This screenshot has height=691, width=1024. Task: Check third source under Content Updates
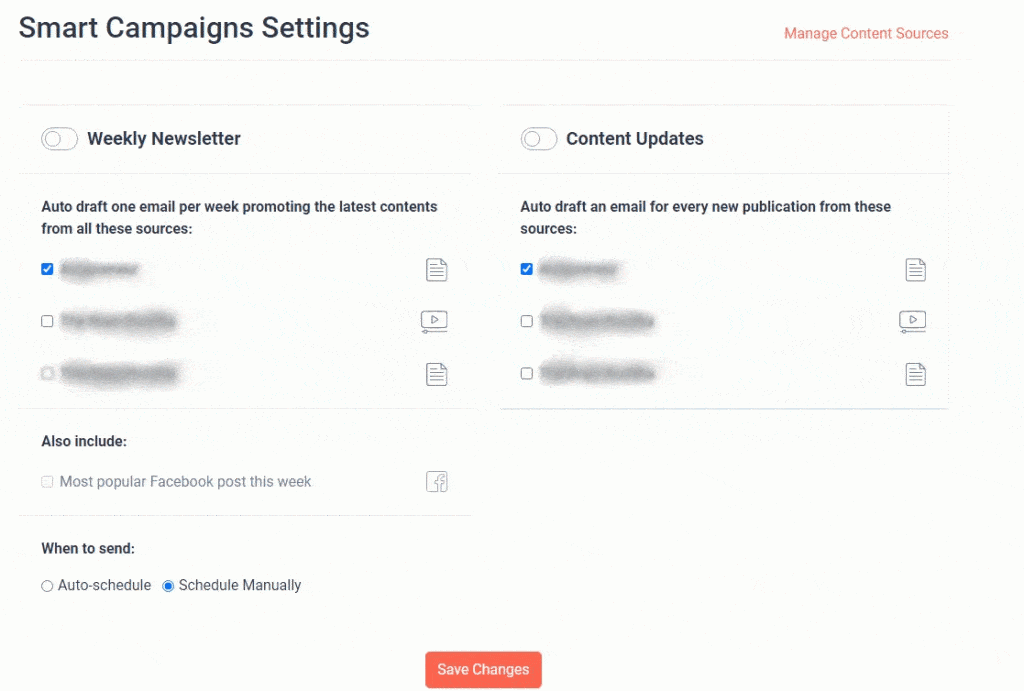[x=527, y=373]
